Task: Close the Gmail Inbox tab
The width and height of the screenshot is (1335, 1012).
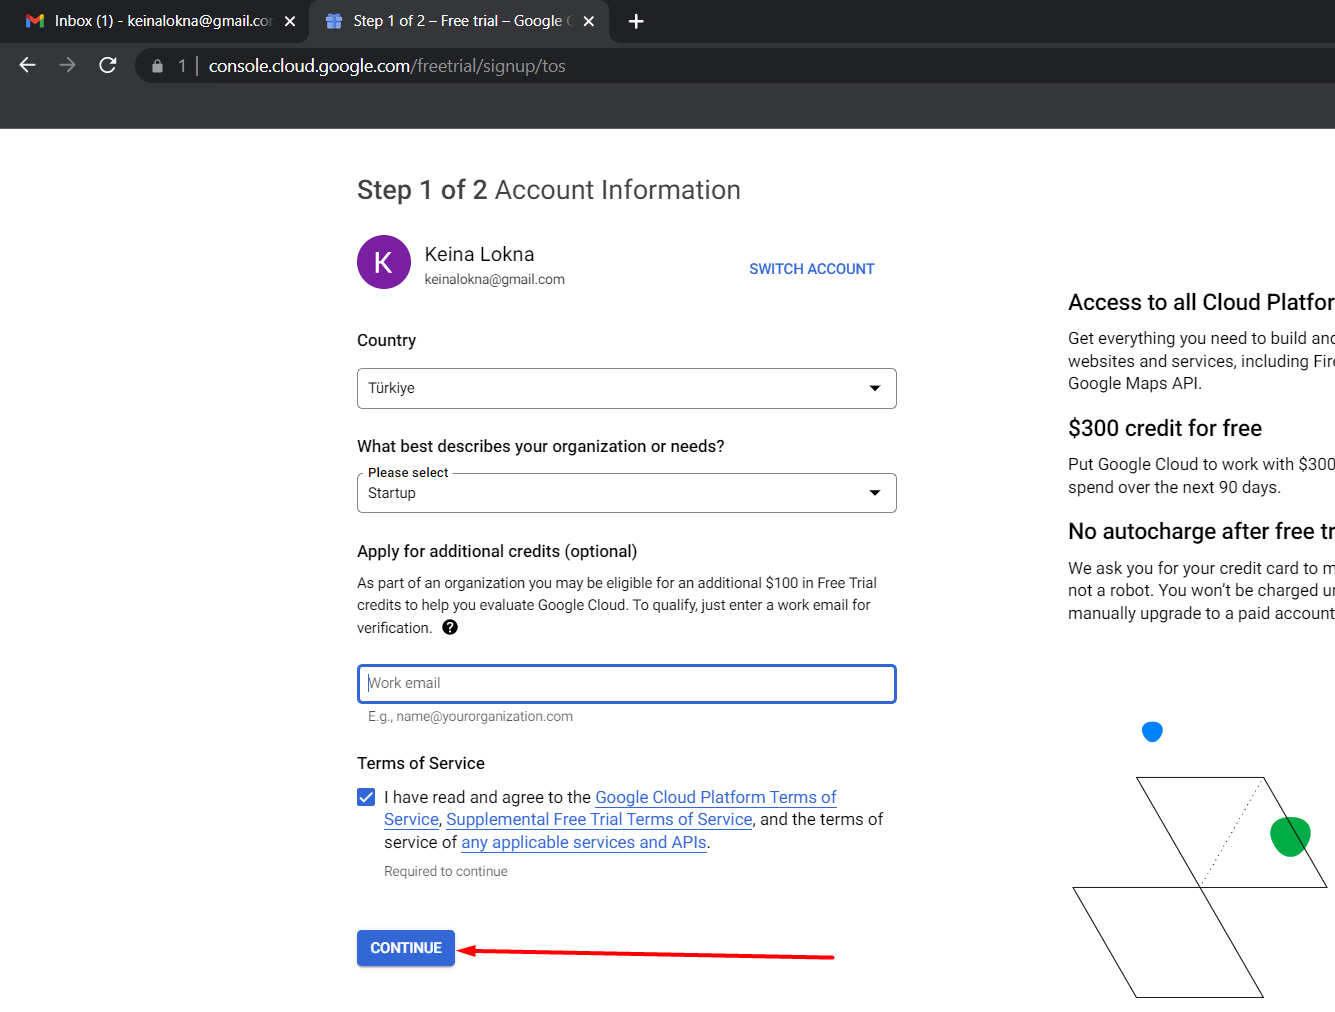Action: pos(290,21)
